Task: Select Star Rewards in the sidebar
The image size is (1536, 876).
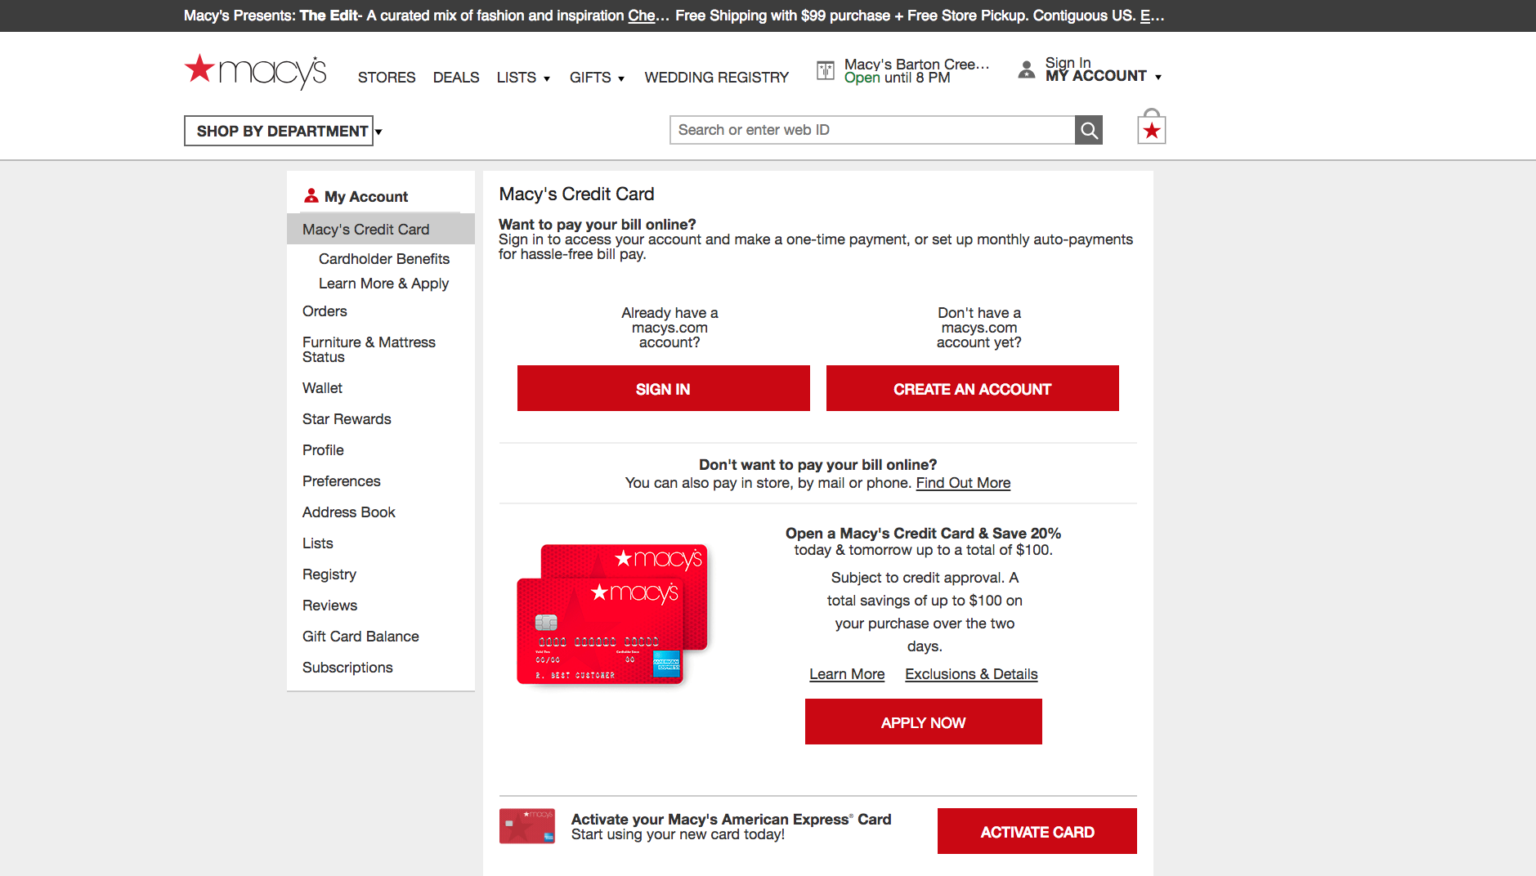Action: pos(346,419)
